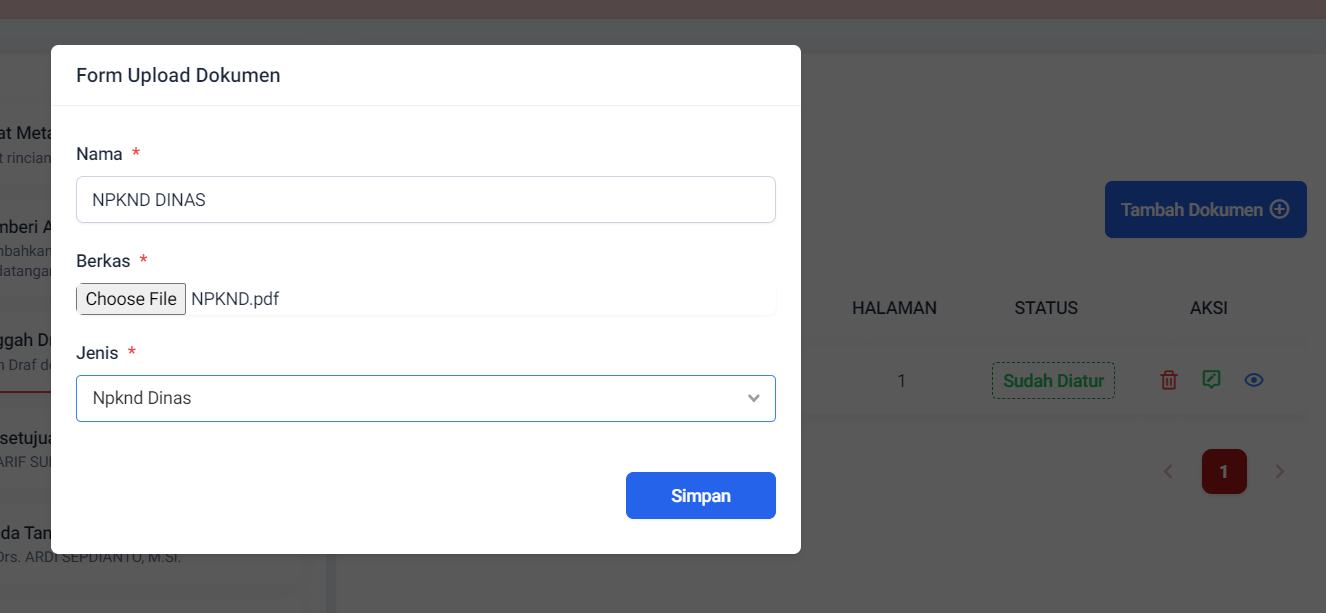
Task: Click the plus-circle icon on Tambah Dokumen
Action: point(1279,209)
